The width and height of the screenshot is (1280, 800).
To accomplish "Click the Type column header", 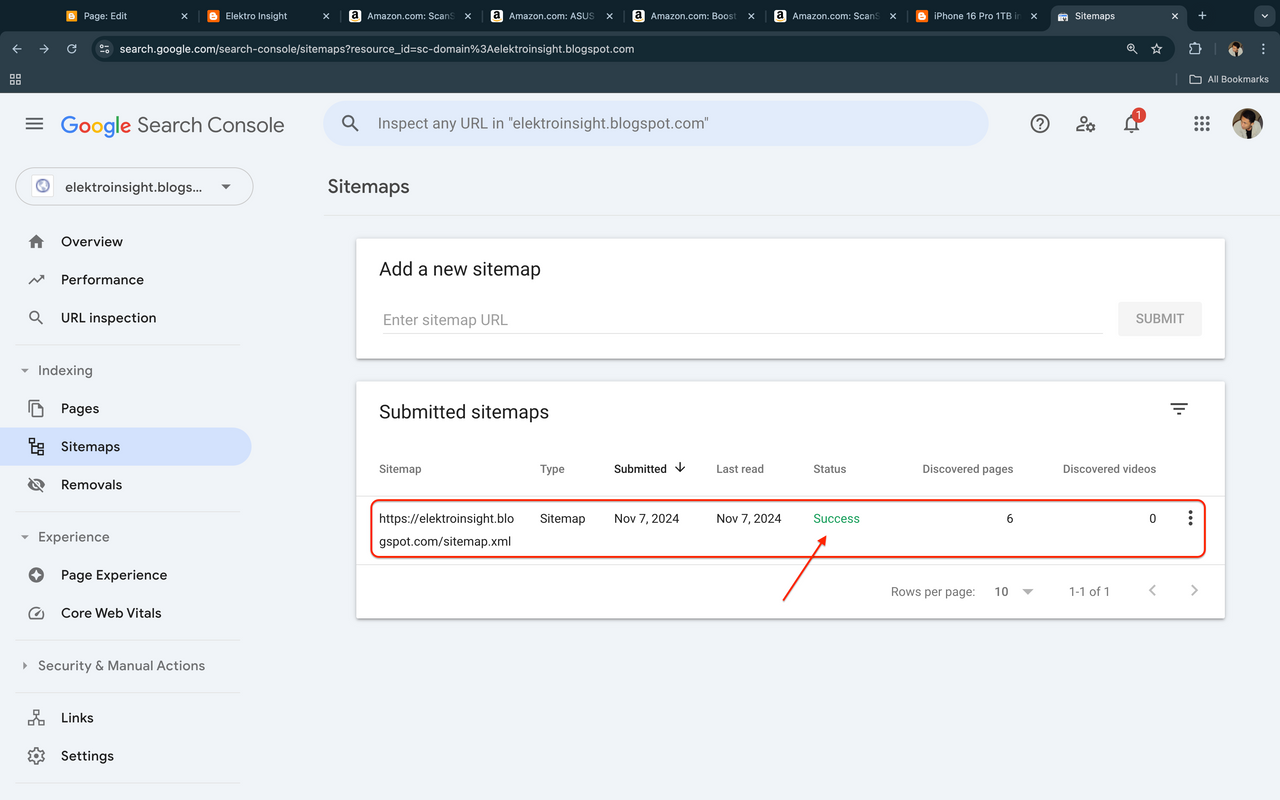I will point(552,469).
